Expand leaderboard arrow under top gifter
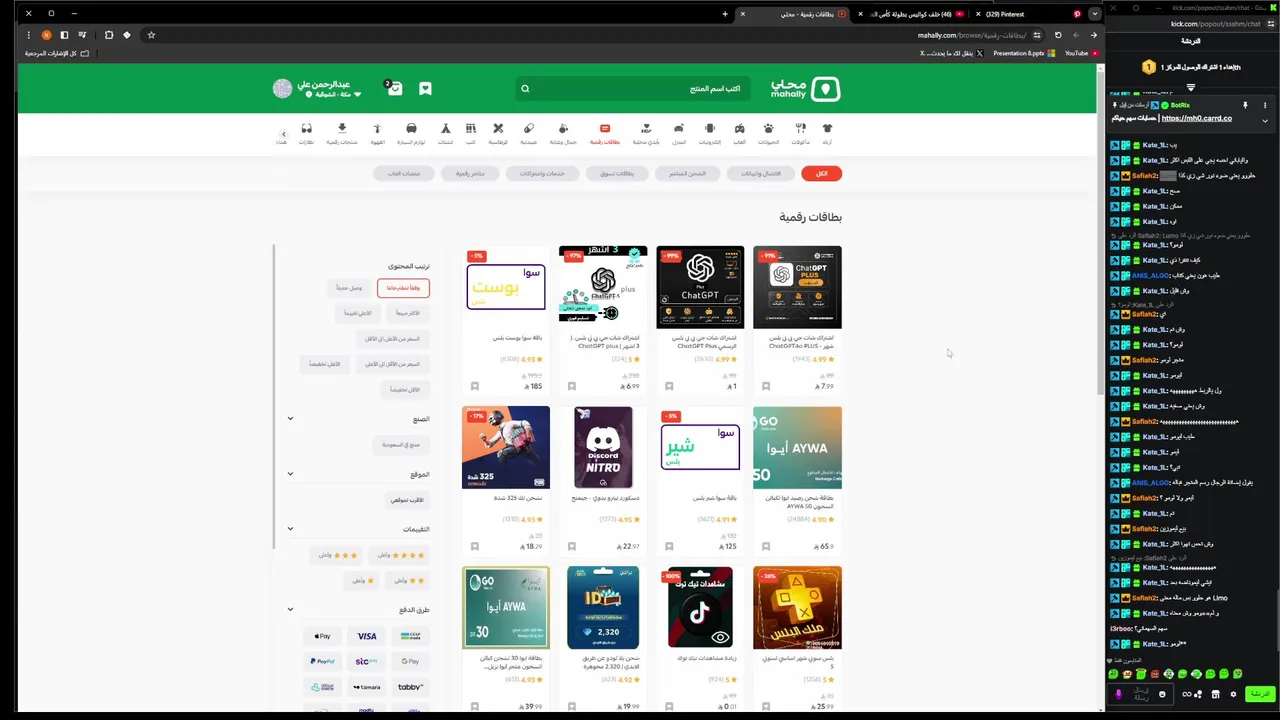The width and height of the screenshot is (1280, 720). [1192, 88]
